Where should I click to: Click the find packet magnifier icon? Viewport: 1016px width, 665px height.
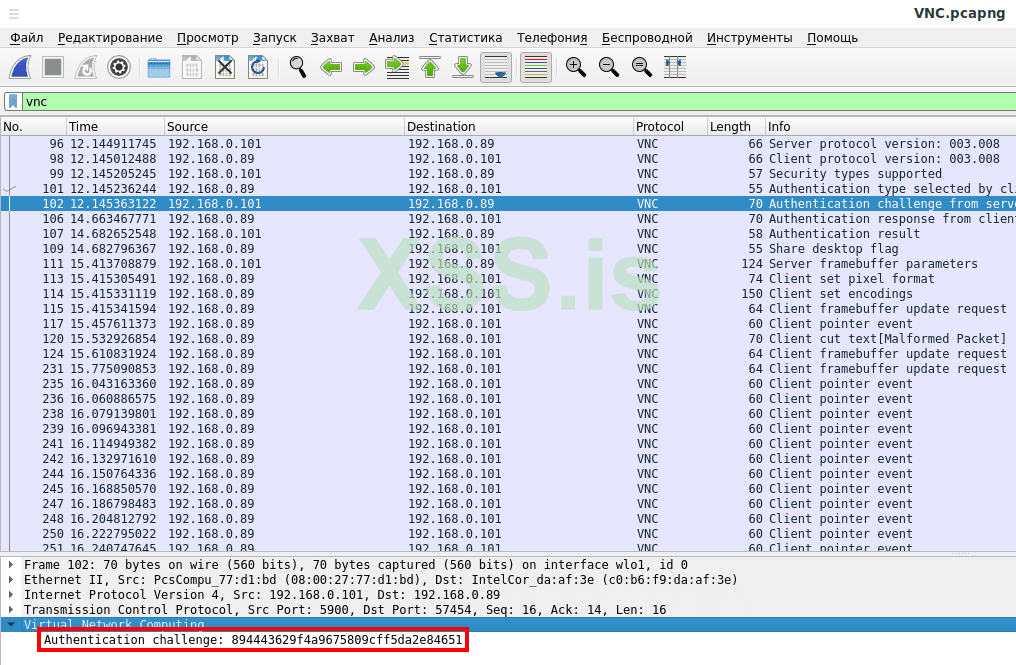click(x=298, y=68)
